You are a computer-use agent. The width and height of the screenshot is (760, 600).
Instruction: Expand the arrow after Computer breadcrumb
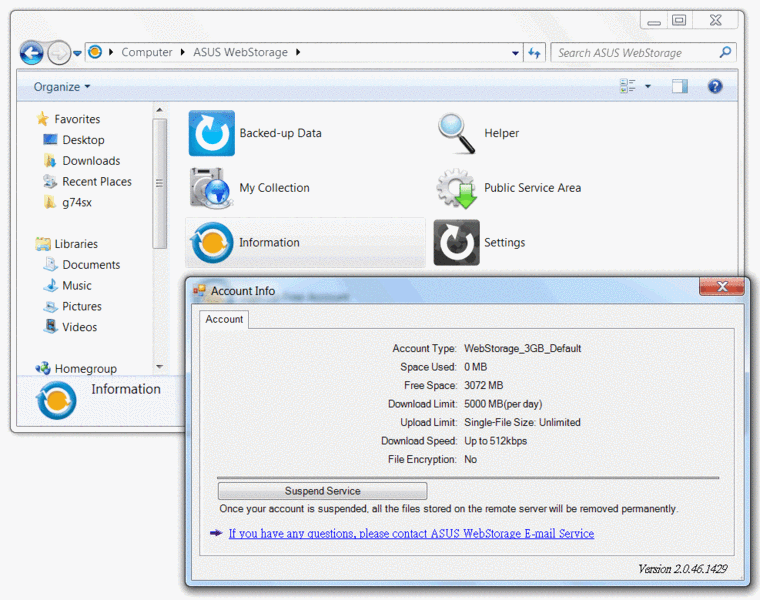pyautogui.click(x=183, y=52)
